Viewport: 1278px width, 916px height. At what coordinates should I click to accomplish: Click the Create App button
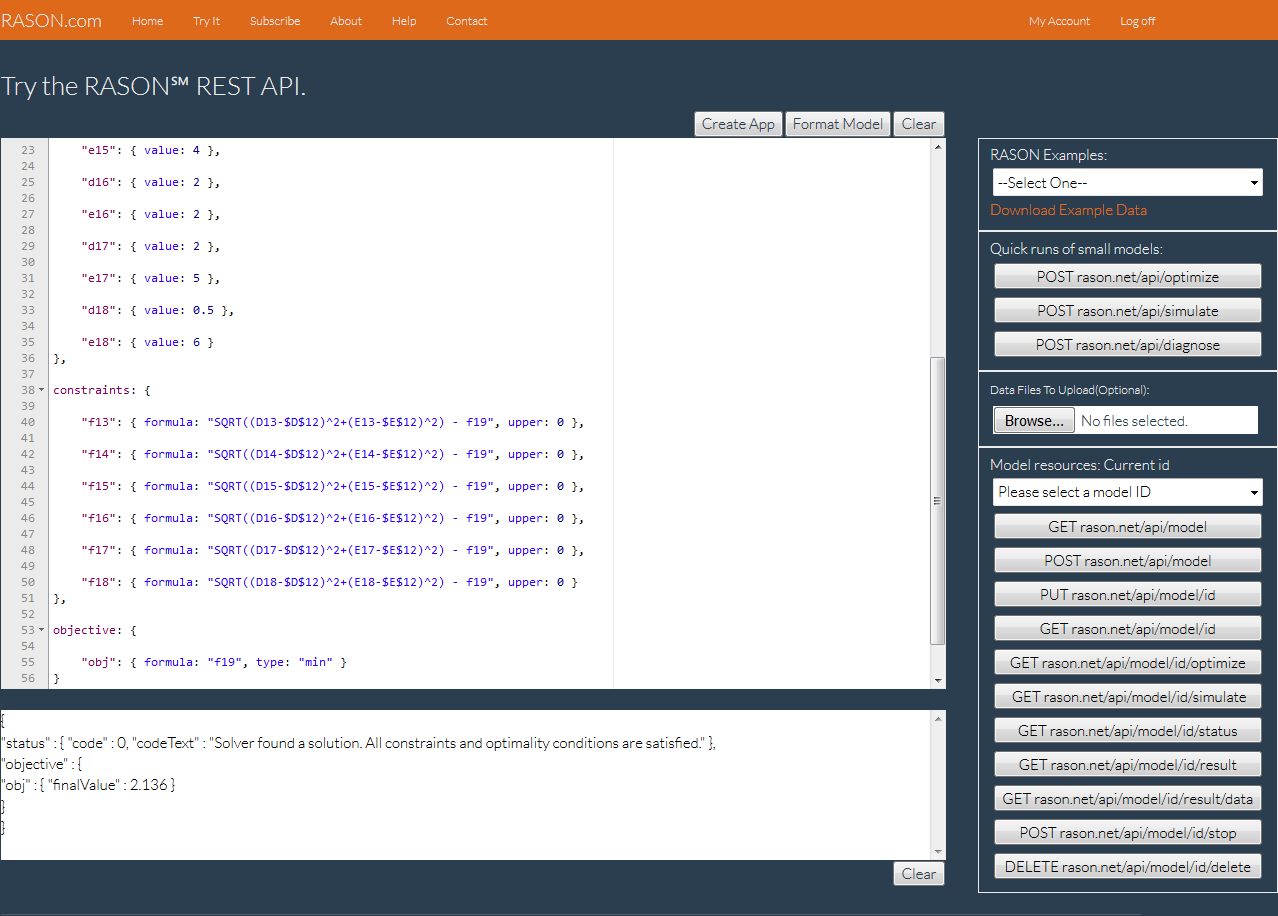(x=738, y=124)
